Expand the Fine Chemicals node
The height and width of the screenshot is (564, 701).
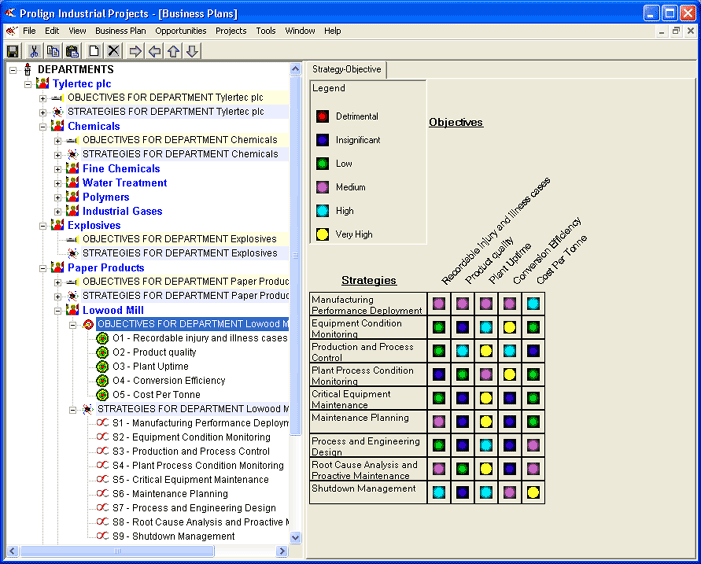click(58, 169)
